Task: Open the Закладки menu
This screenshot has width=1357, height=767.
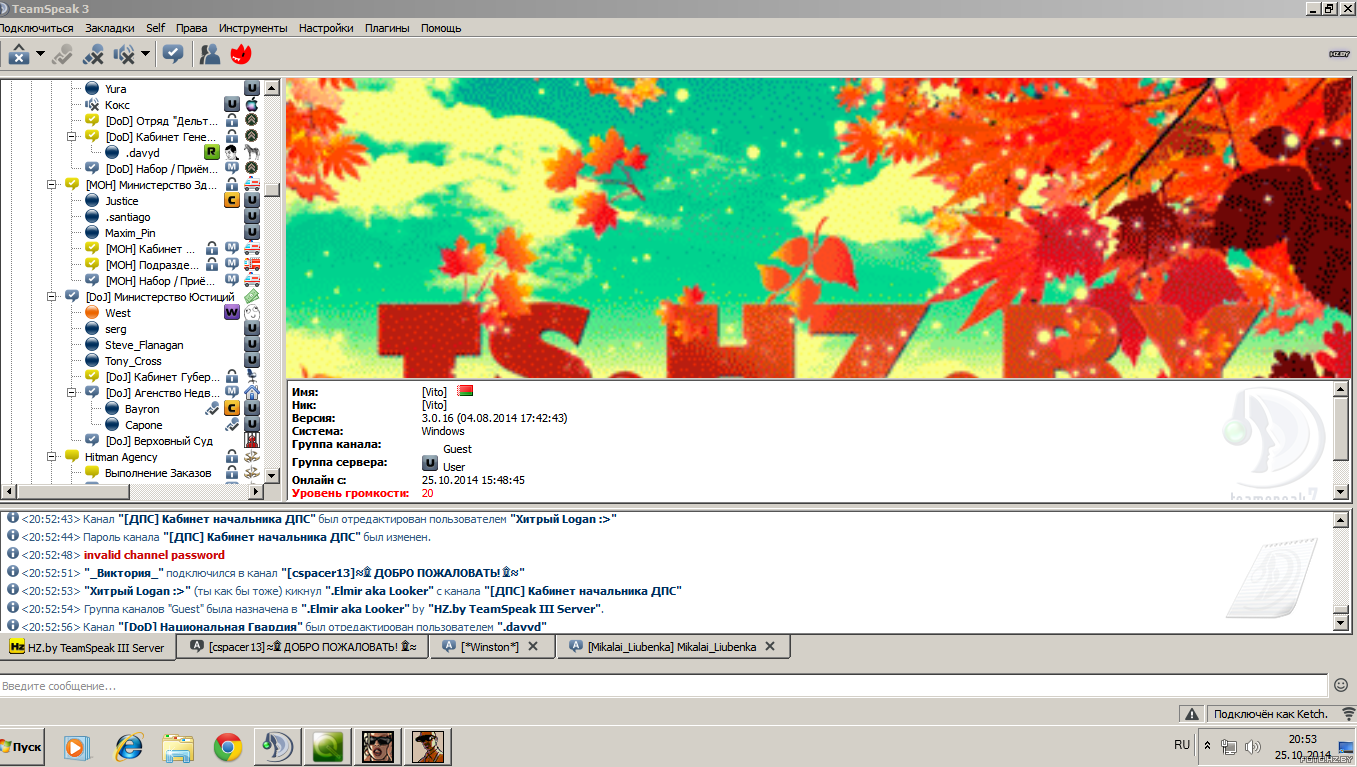Action: [x=110, y=28]
